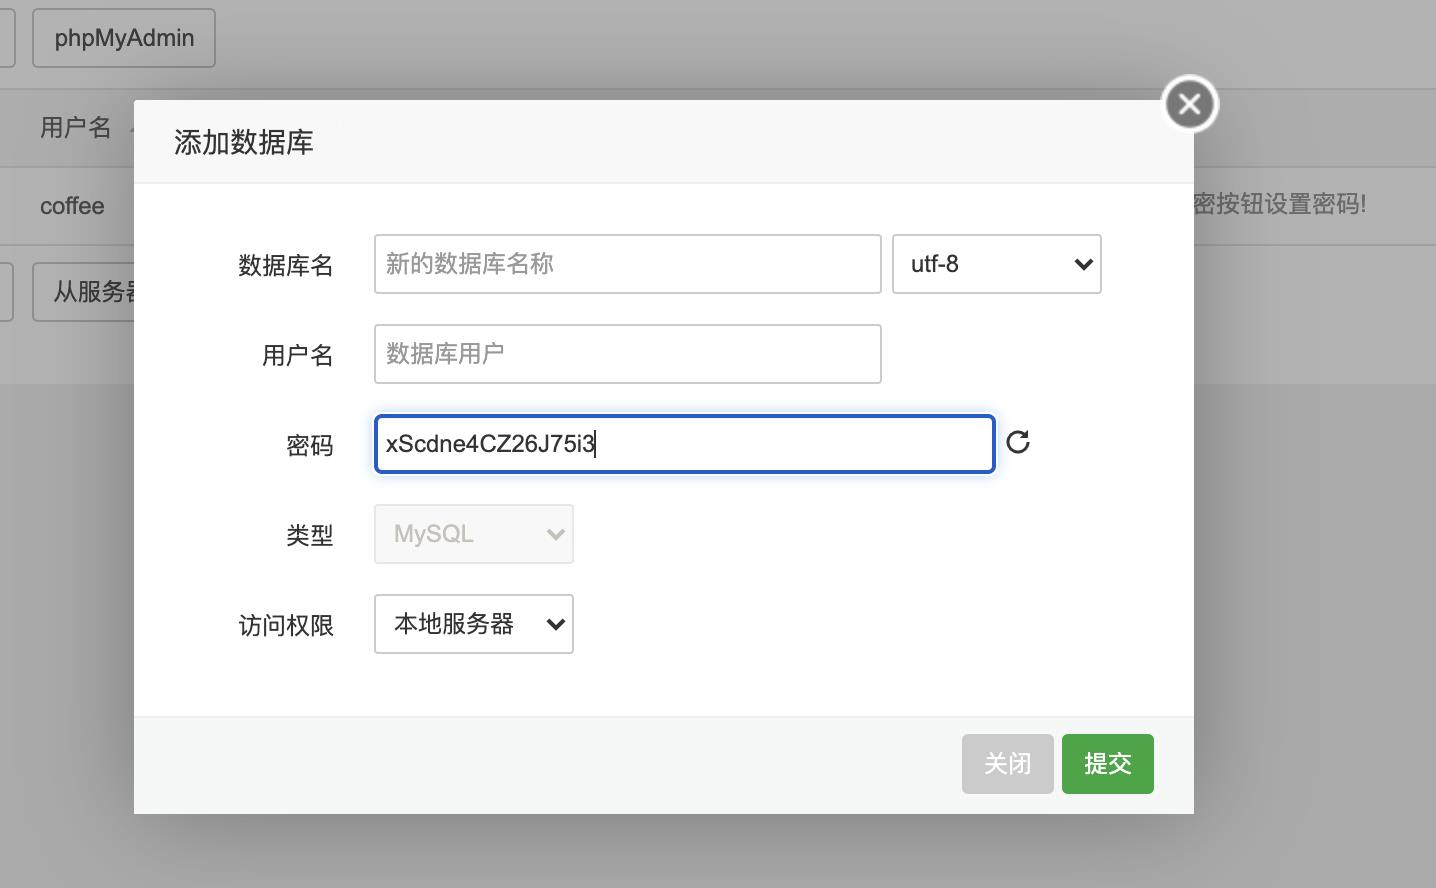The height and width of the screenshot is (888, 1436).
Task: Click into the password input field
Action: (x=685, y=444)
